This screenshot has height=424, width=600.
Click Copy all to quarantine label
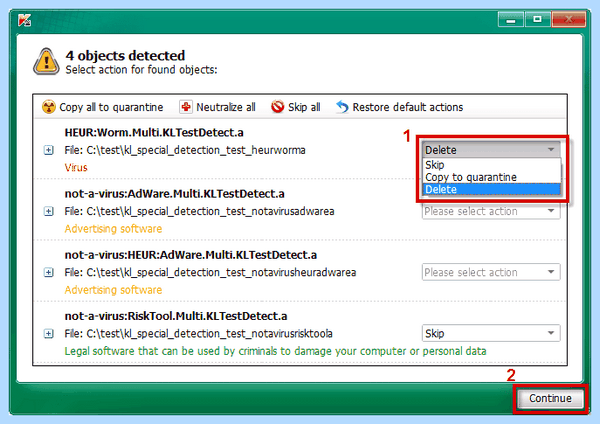click(111, 108)
